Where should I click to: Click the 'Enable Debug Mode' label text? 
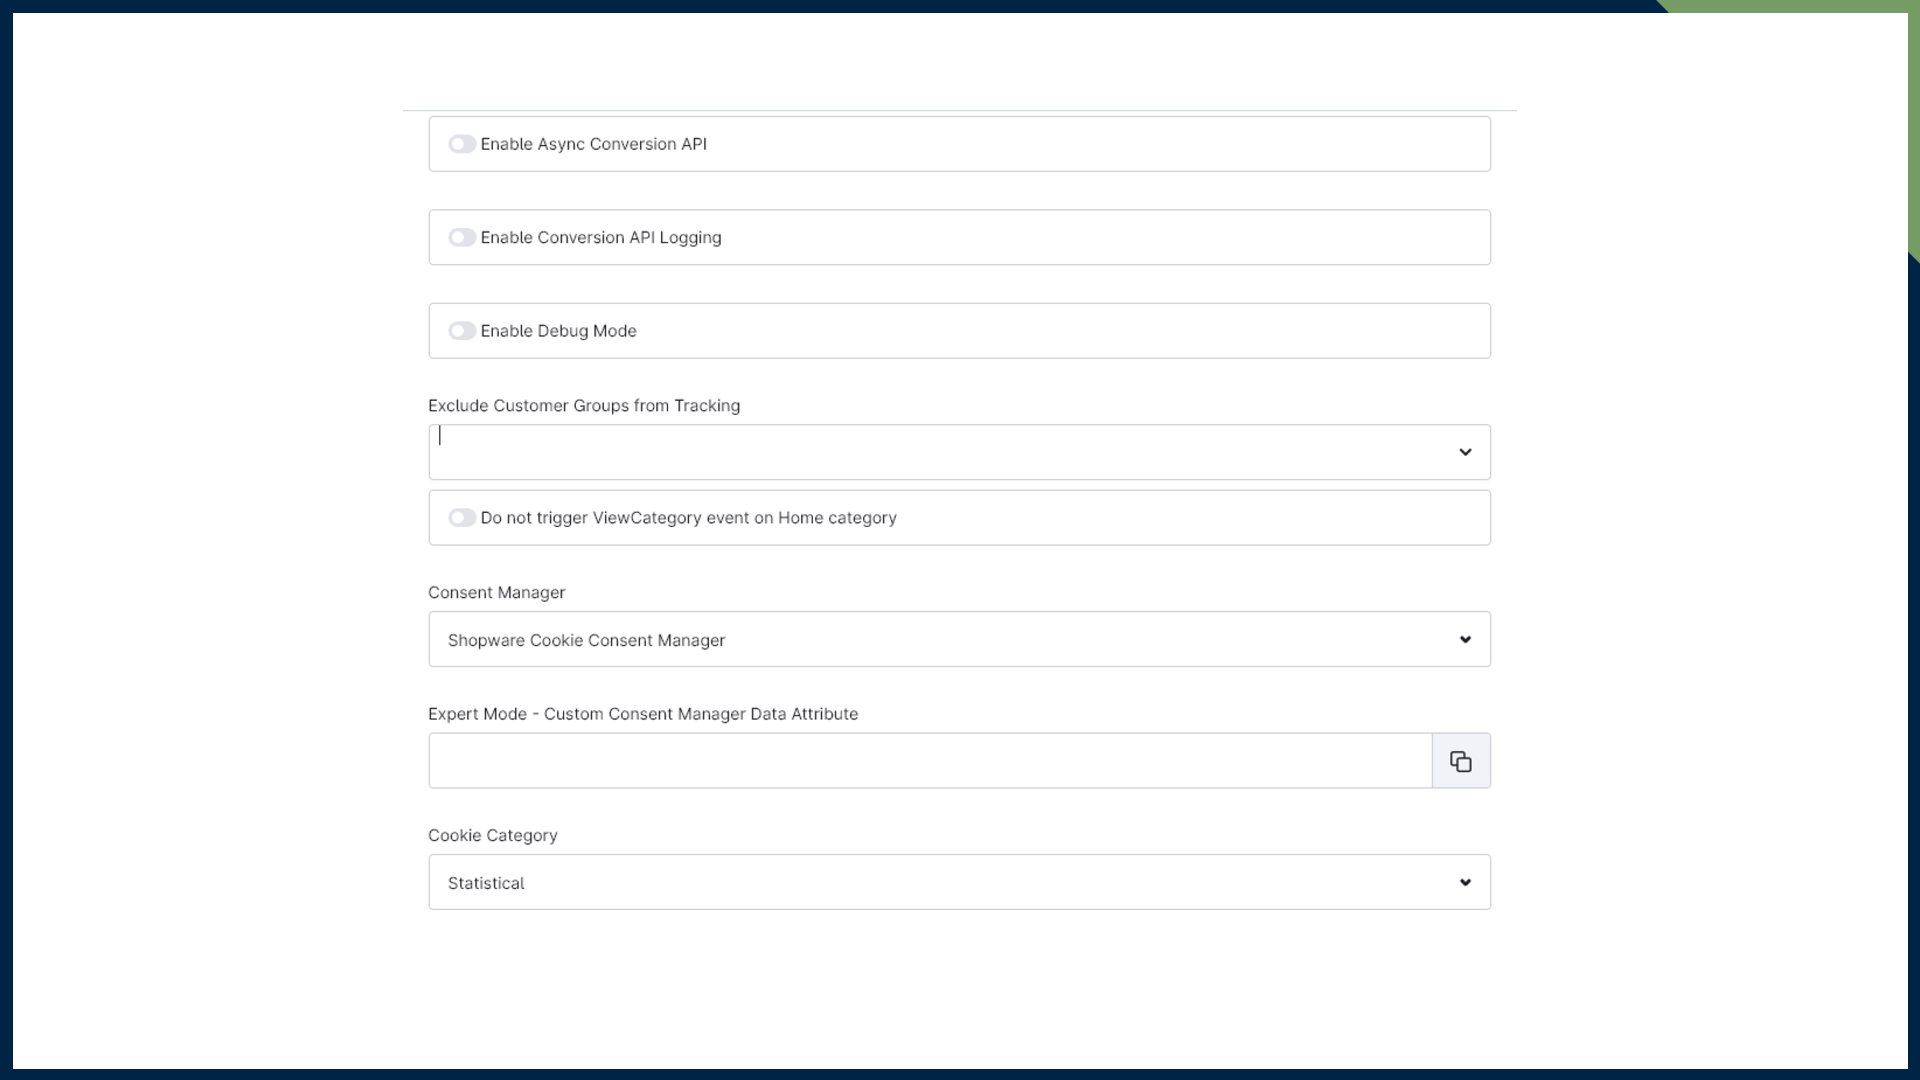558,331
